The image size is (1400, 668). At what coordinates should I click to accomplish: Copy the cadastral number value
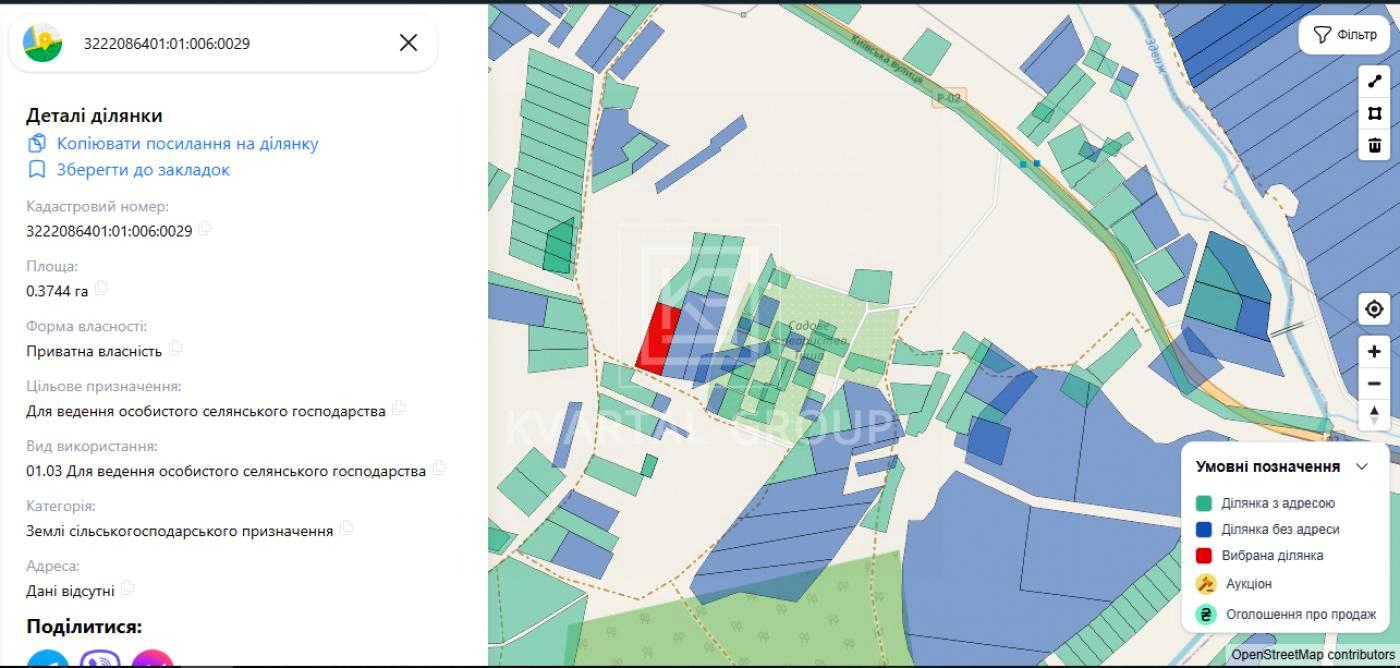click(x=205, y=229)
